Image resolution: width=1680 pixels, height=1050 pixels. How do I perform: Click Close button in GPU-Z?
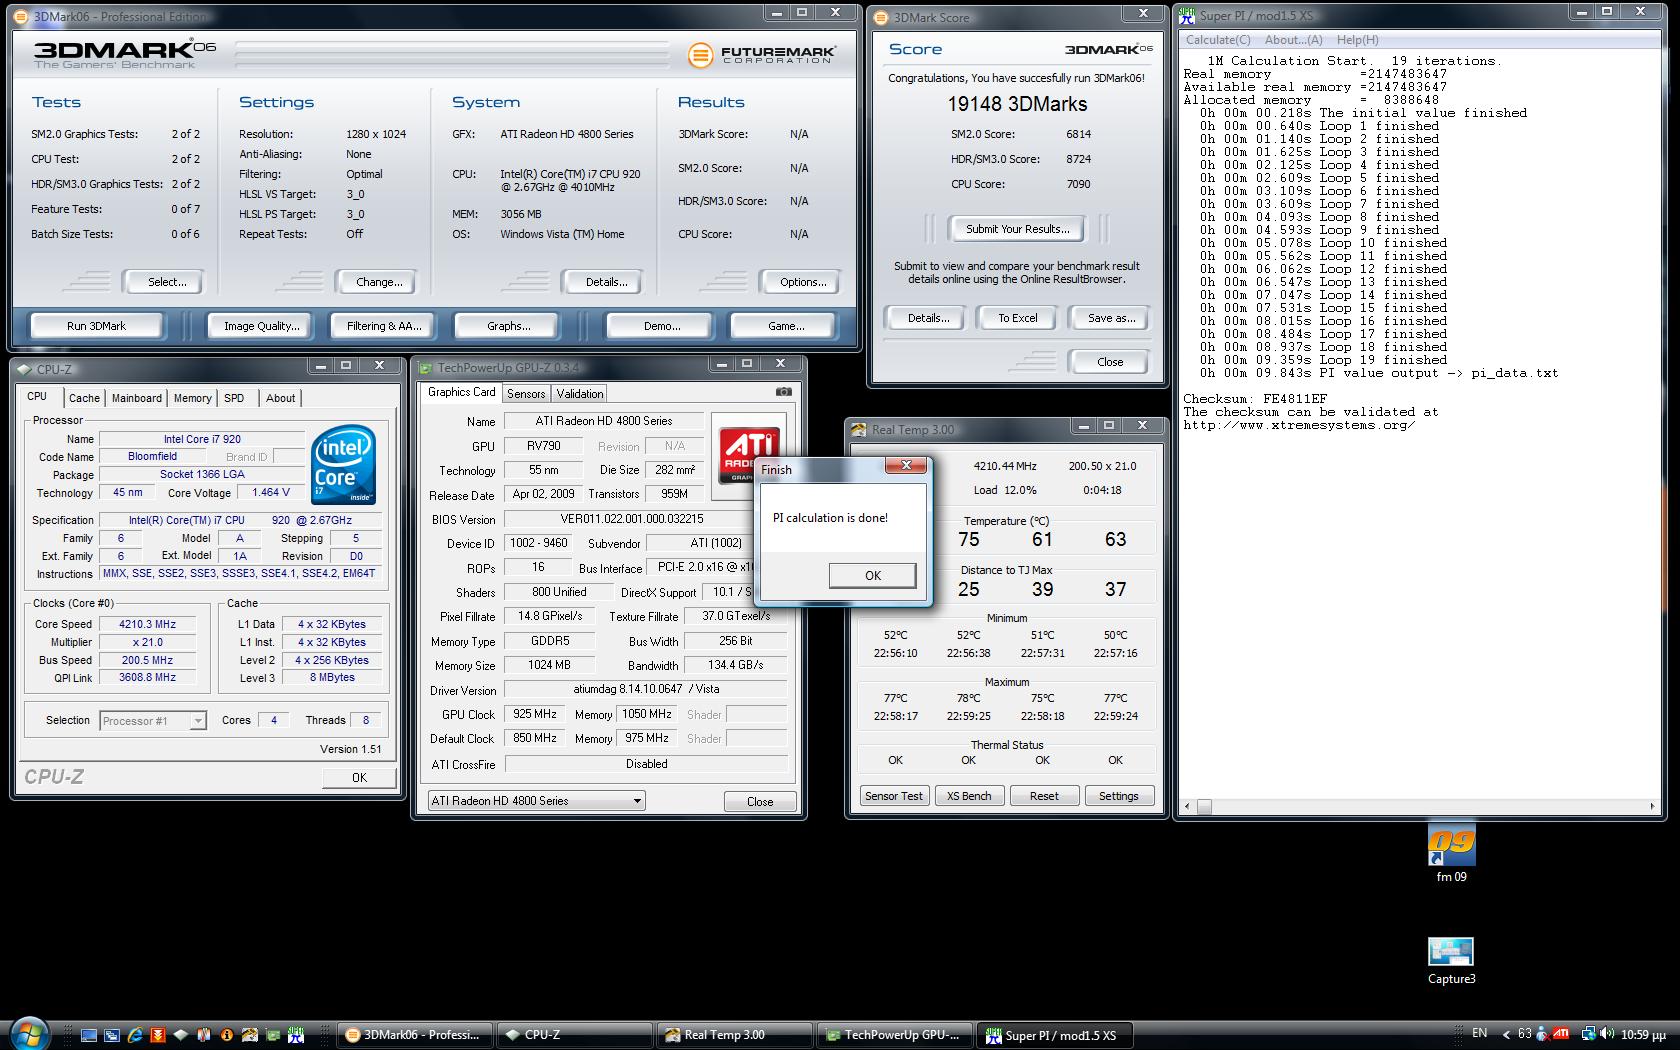pos(760,801)
